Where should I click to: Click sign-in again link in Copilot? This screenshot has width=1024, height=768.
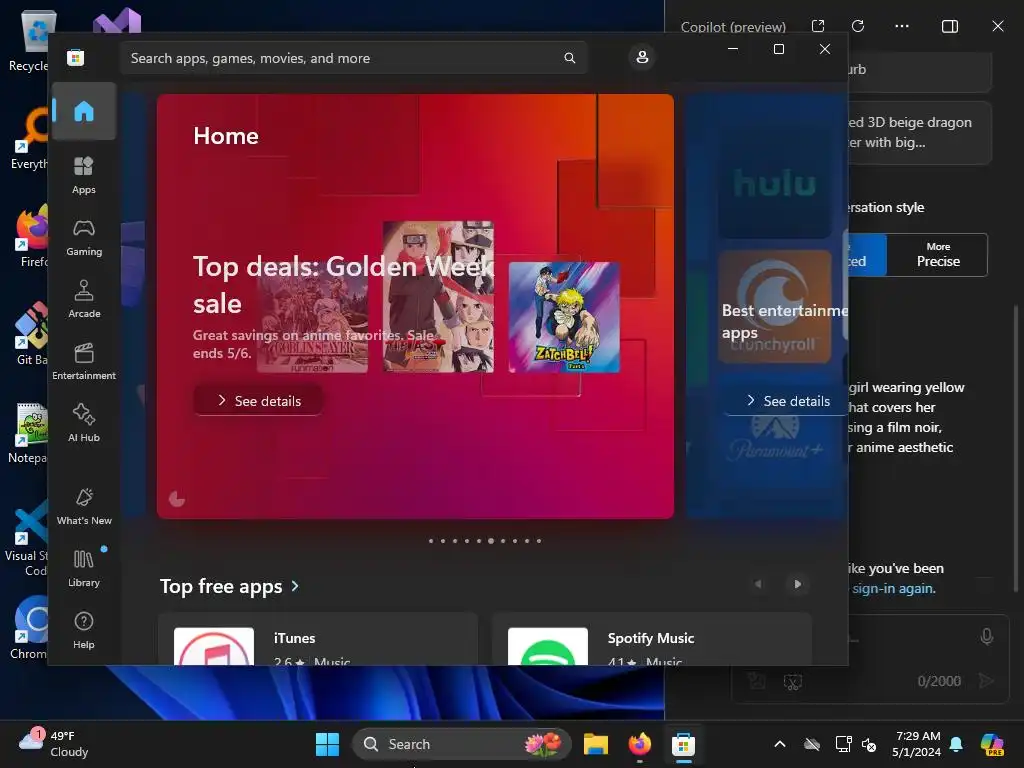893,588
